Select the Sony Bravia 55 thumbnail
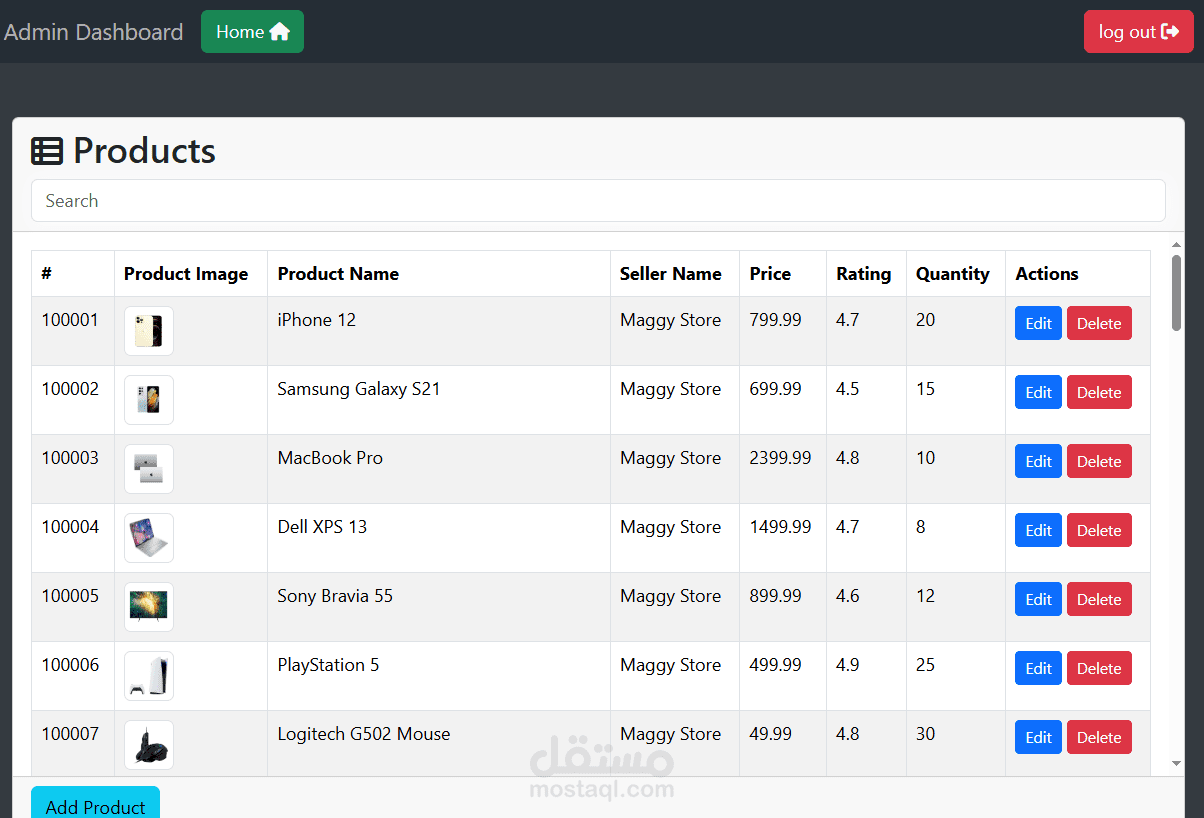The width and height of the screenshot is (1204, 818). (x=149, y=607)
